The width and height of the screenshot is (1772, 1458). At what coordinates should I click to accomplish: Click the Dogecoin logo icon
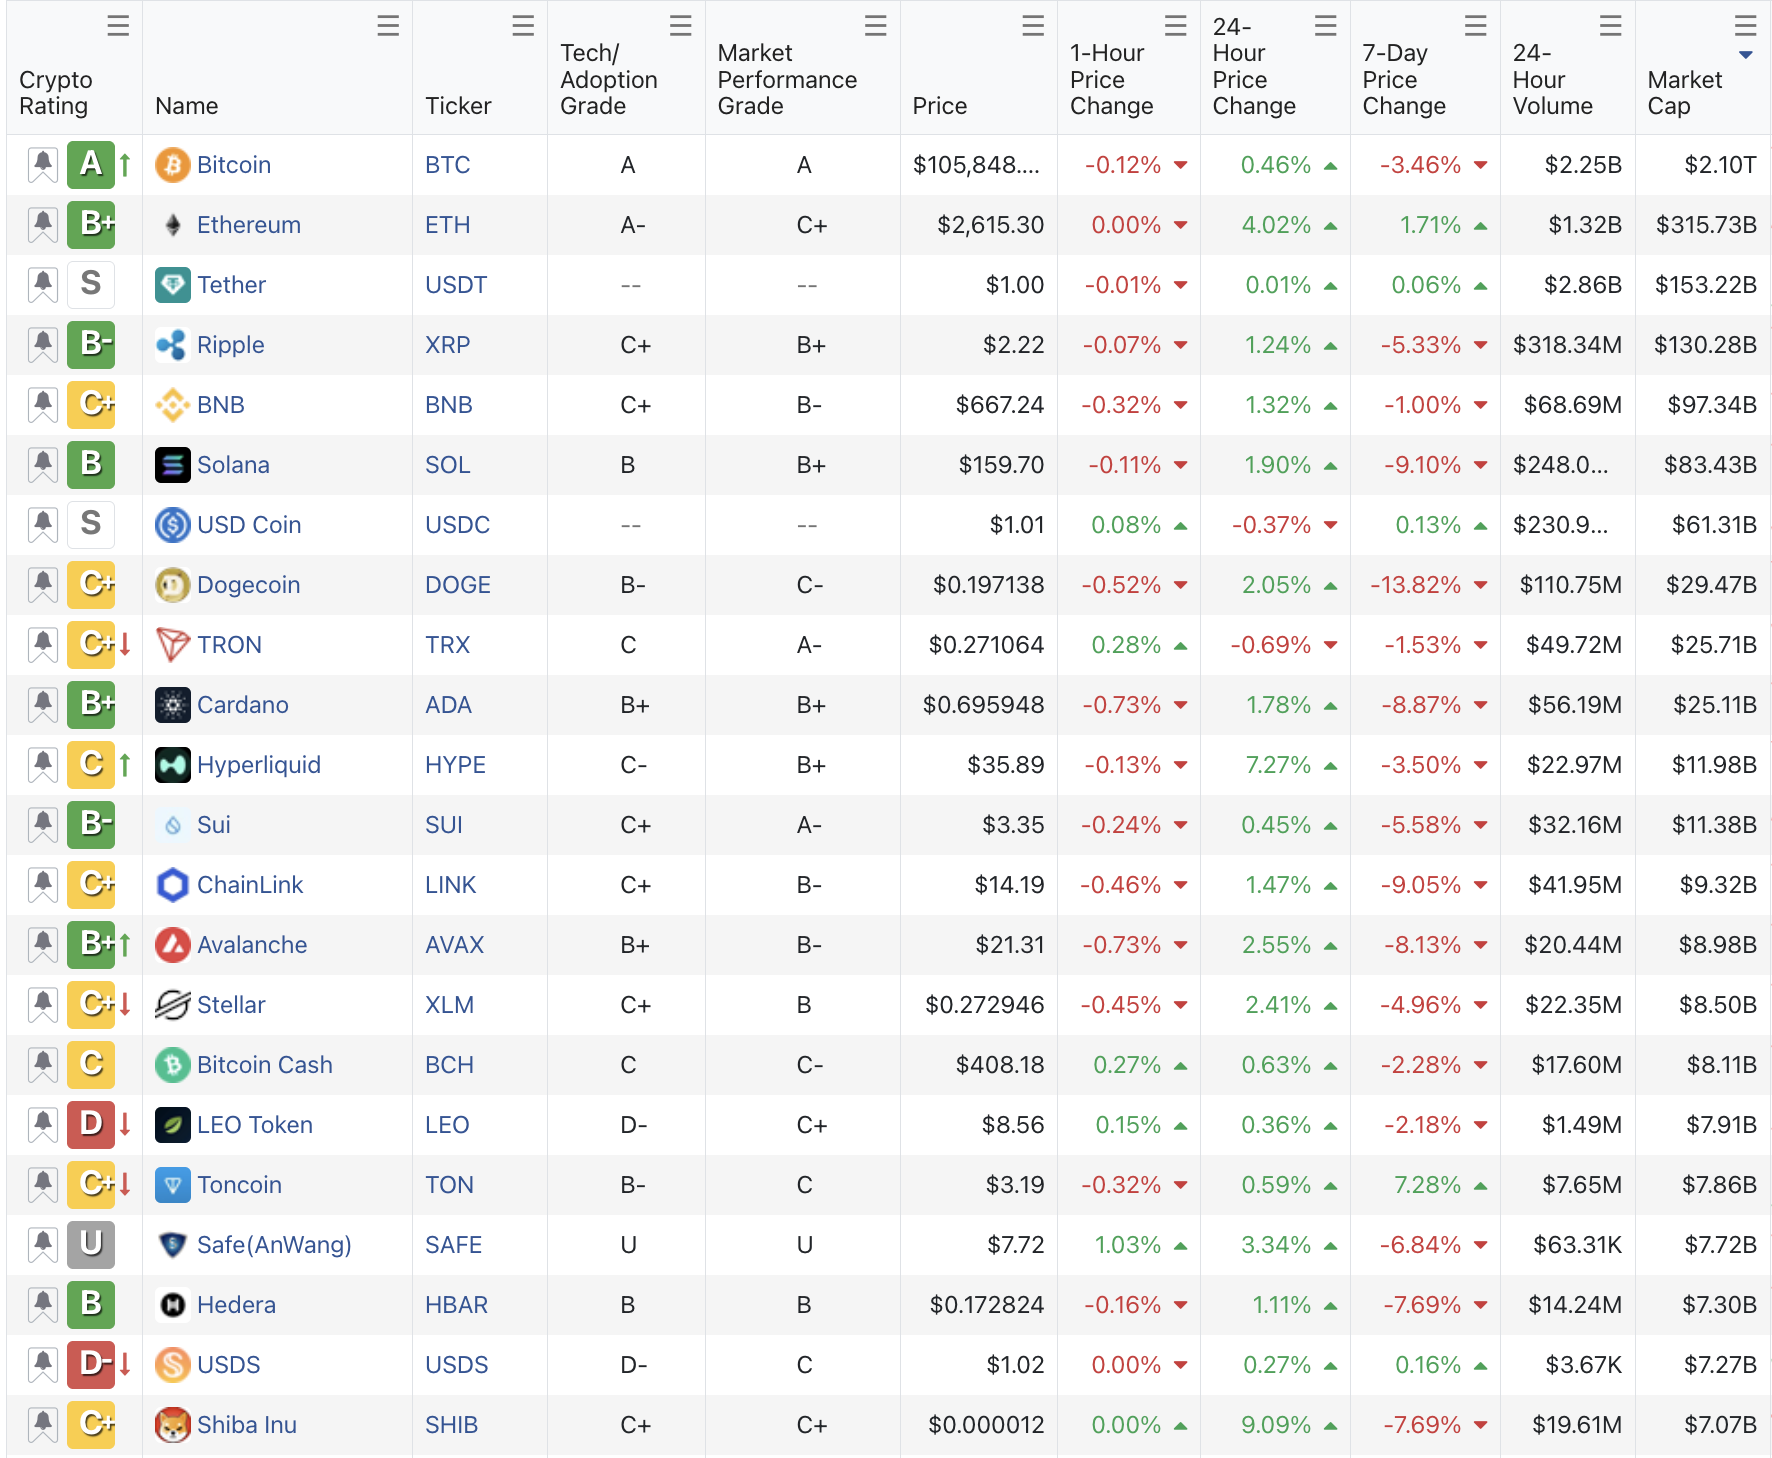click(173, 585)
